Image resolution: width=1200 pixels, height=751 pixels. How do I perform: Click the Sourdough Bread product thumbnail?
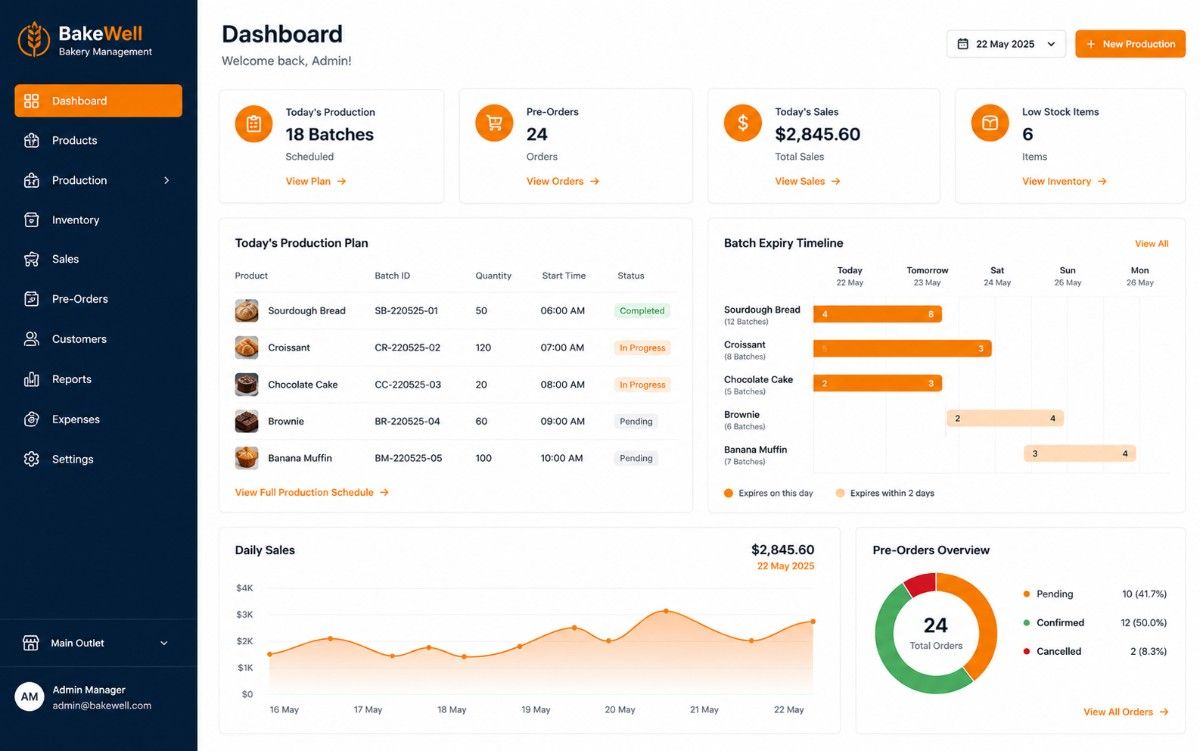[246, 311]
